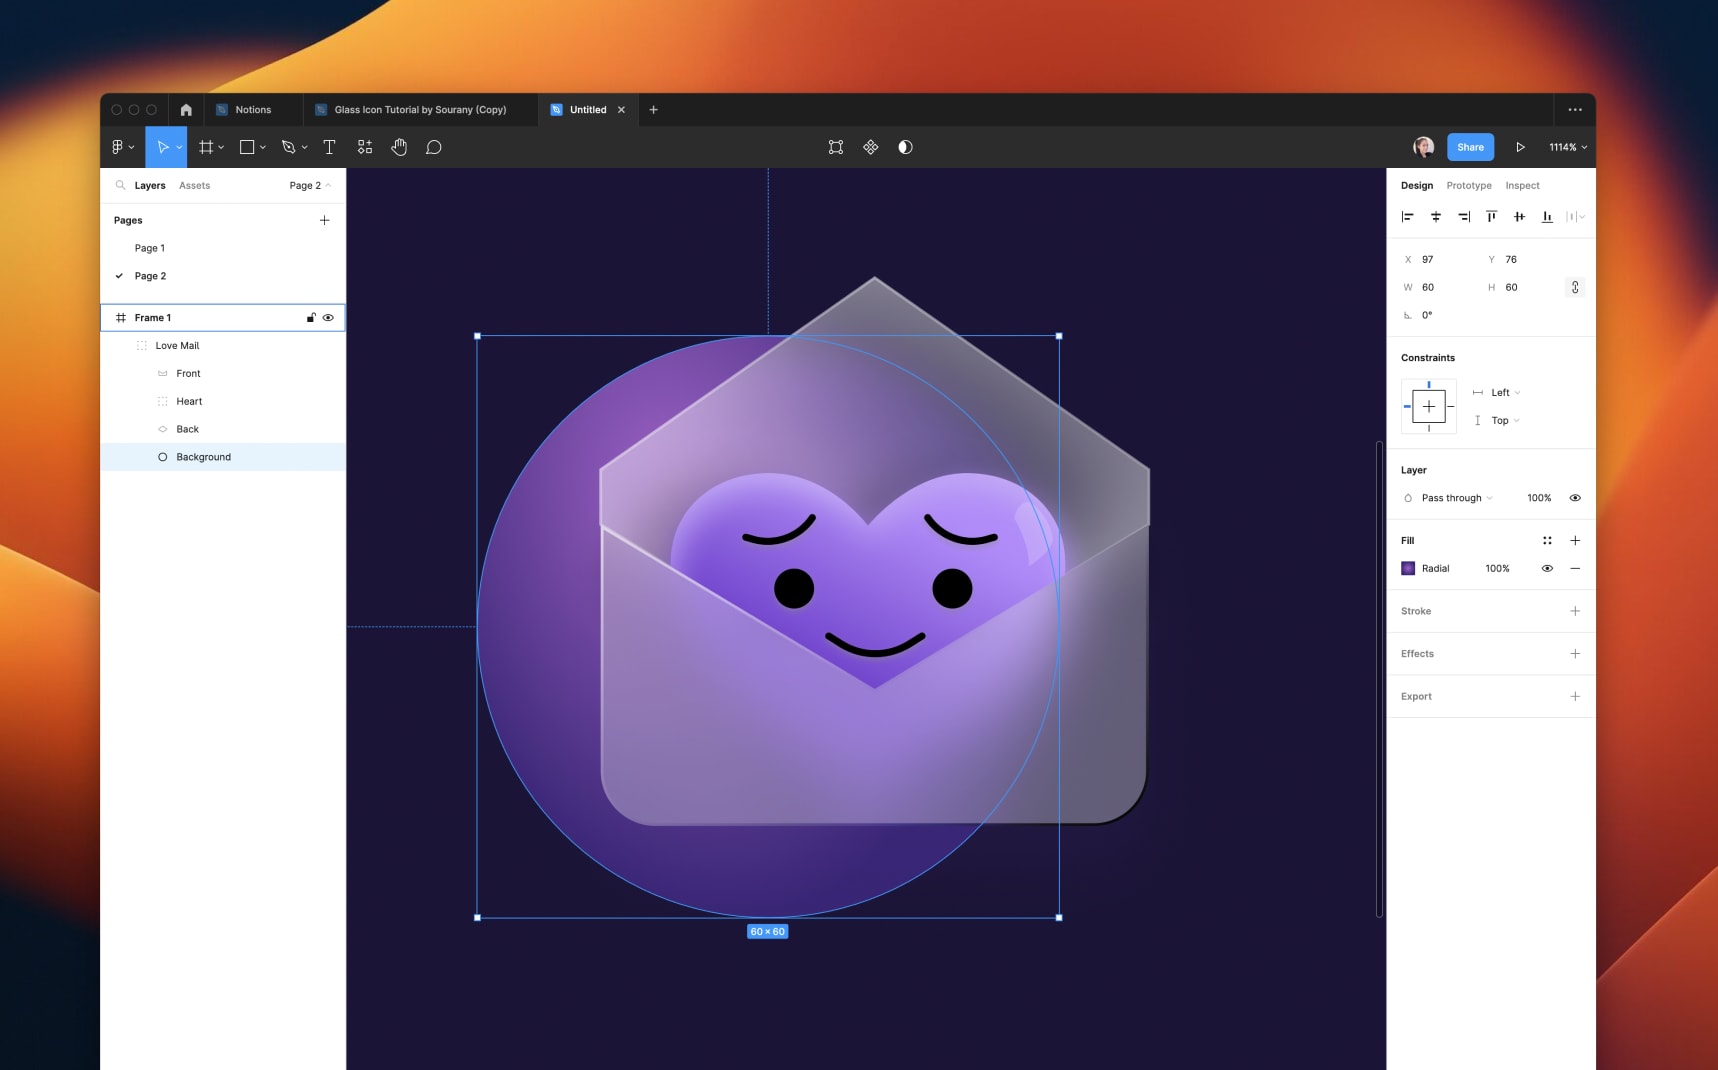Select the Hand tool
The image size is (1718, 1070).
[399, 147]
